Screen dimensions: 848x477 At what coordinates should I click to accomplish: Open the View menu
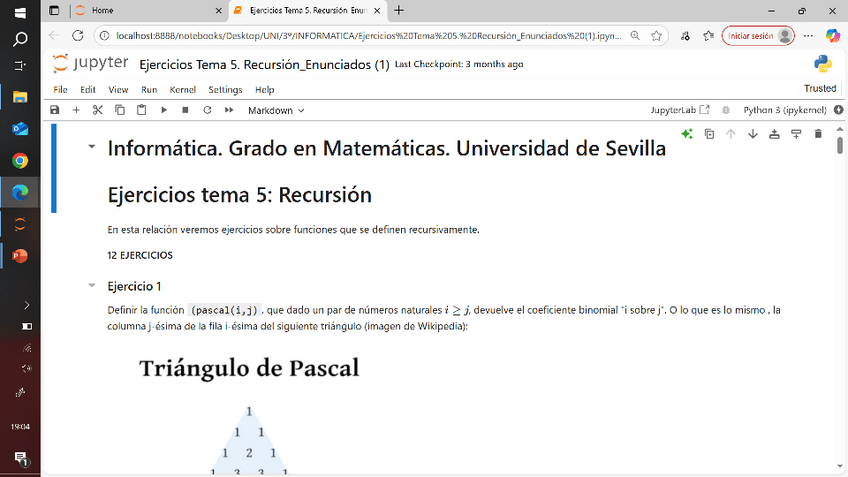(x=118, y=90)
